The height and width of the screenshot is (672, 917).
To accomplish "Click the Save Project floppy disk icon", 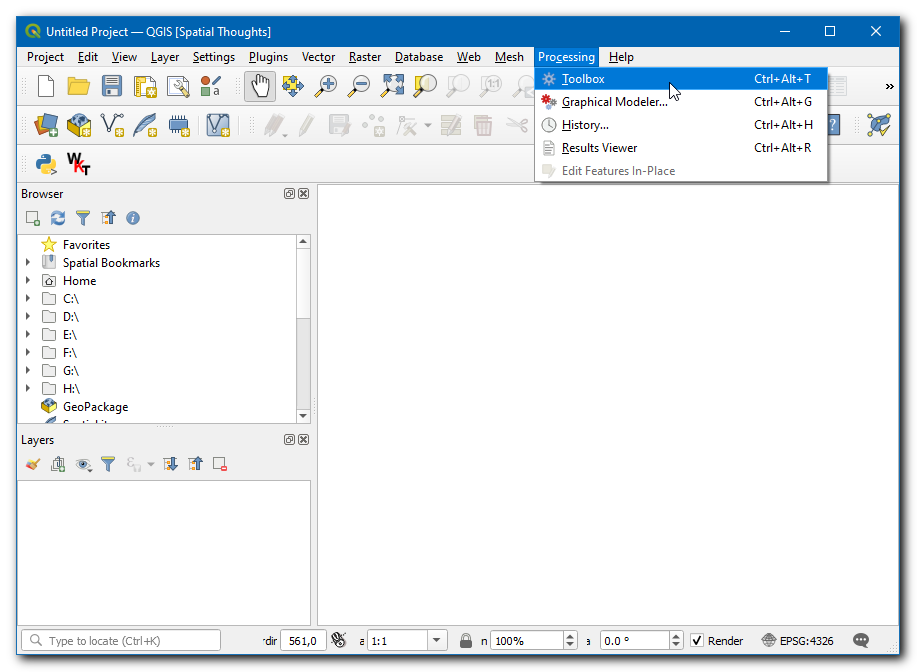I will (x=112, y=87).
